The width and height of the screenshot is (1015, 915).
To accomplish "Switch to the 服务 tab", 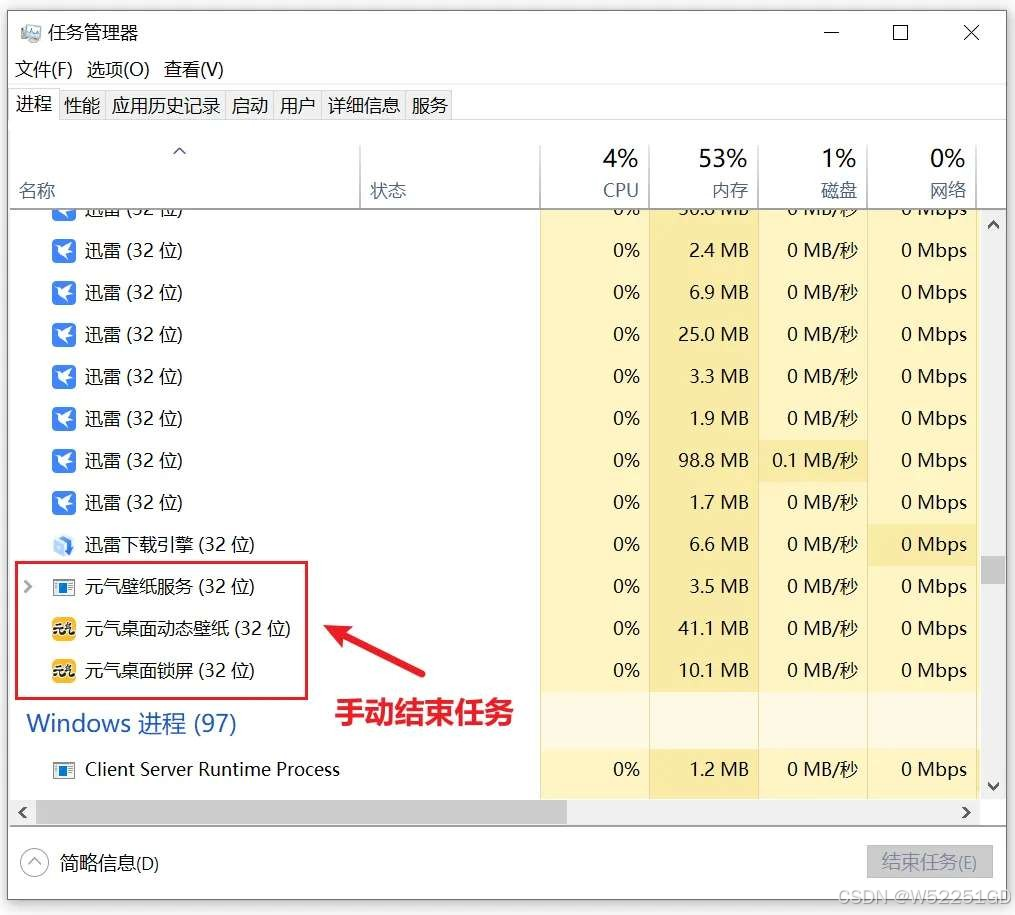I will coord(429,105).
